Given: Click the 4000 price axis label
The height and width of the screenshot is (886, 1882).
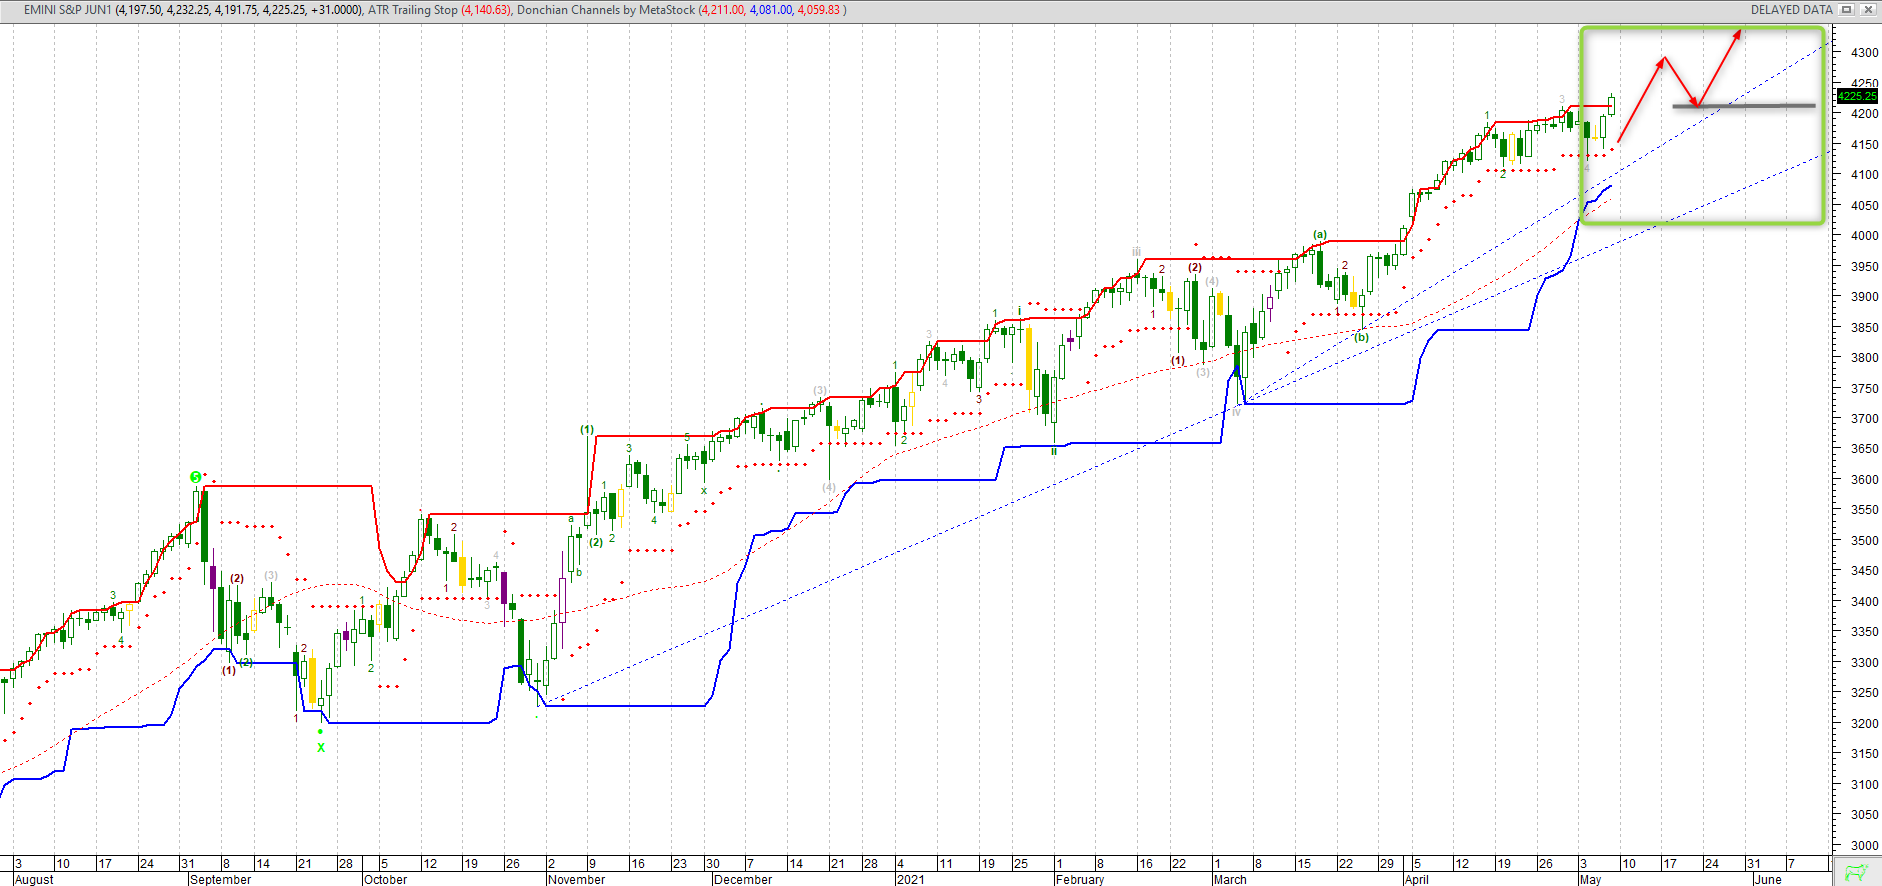Looking at the screenshot, I should (1865, 236).
